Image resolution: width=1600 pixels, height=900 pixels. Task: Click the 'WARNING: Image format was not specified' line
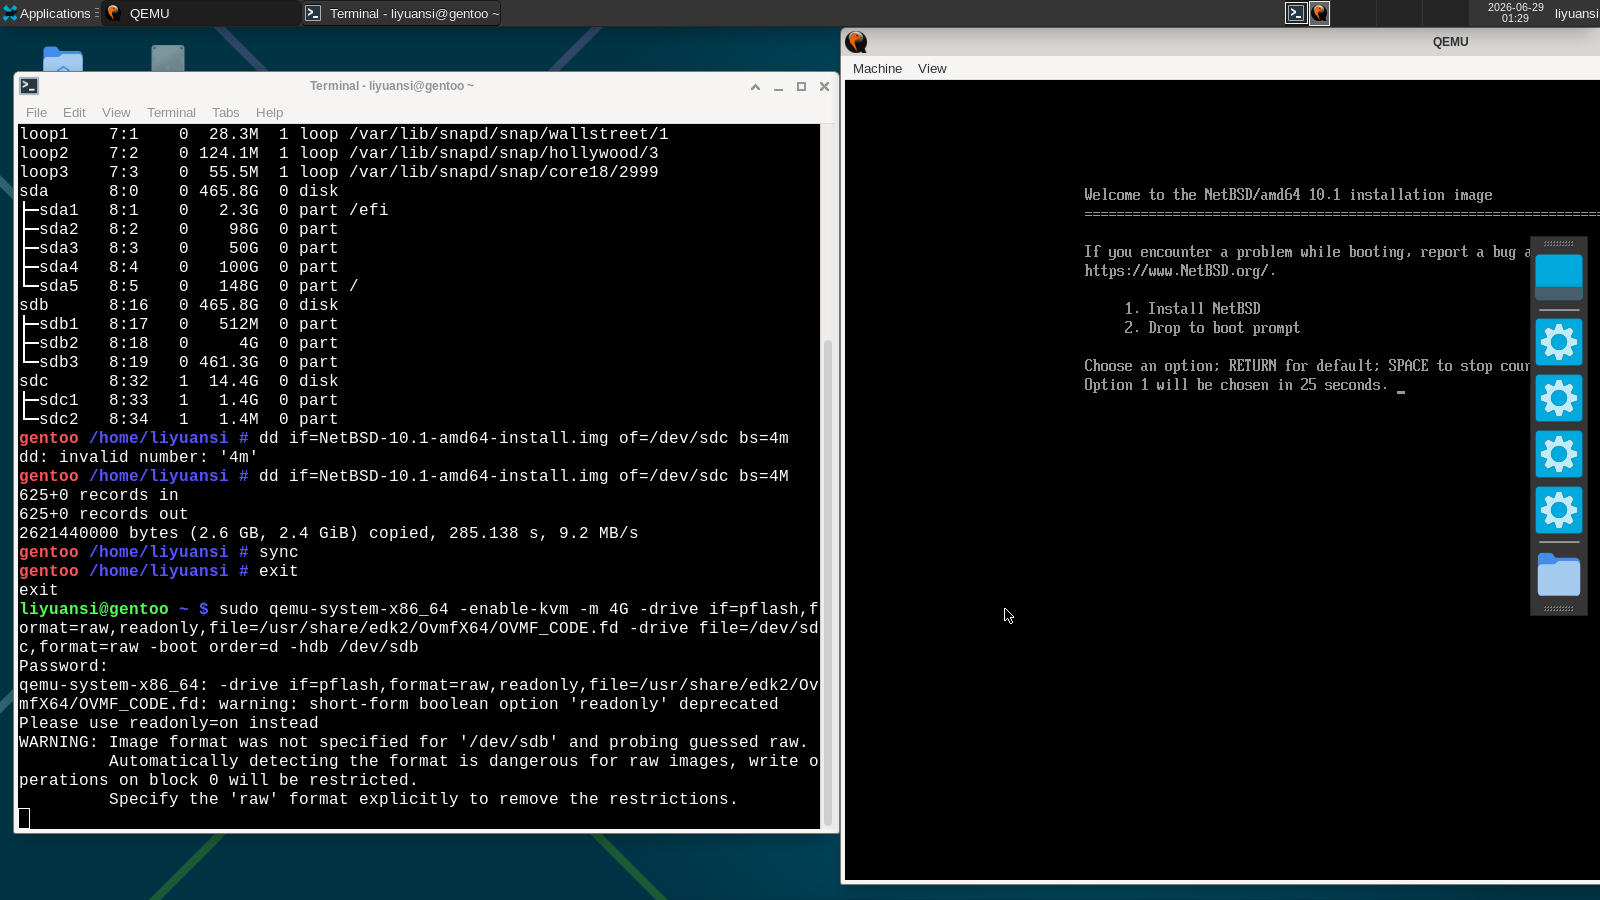pos(413,742)
